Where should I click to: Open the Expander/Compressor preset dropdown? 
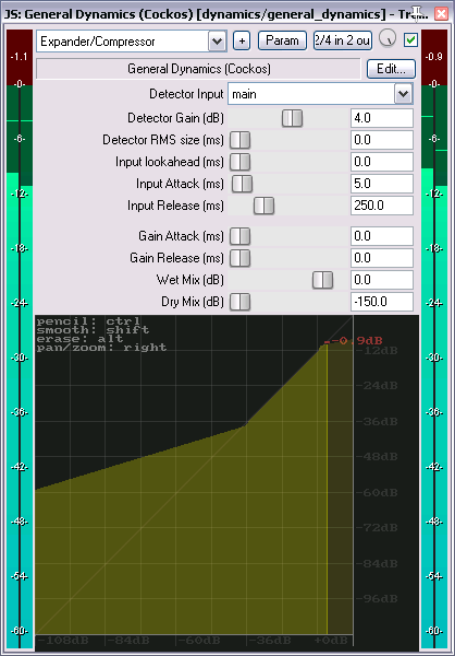132,41
